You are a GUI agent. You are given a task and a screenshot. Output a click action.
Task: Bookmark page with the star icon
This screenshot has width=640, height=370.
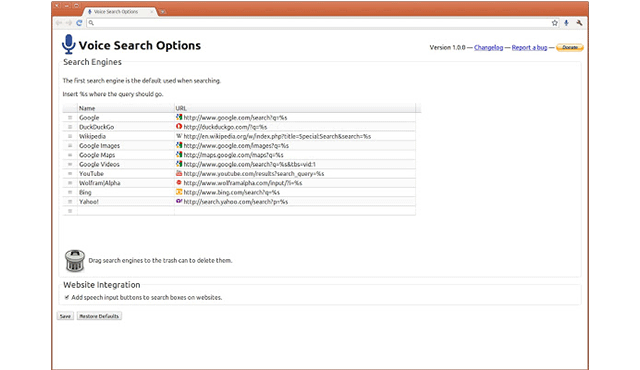click(x=554, y=23)
